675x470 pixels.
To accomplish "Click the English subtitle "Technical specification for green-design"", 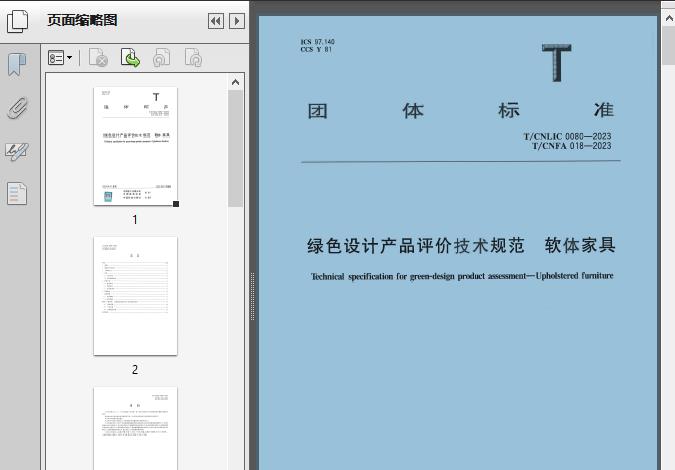I will pos(382,276).
